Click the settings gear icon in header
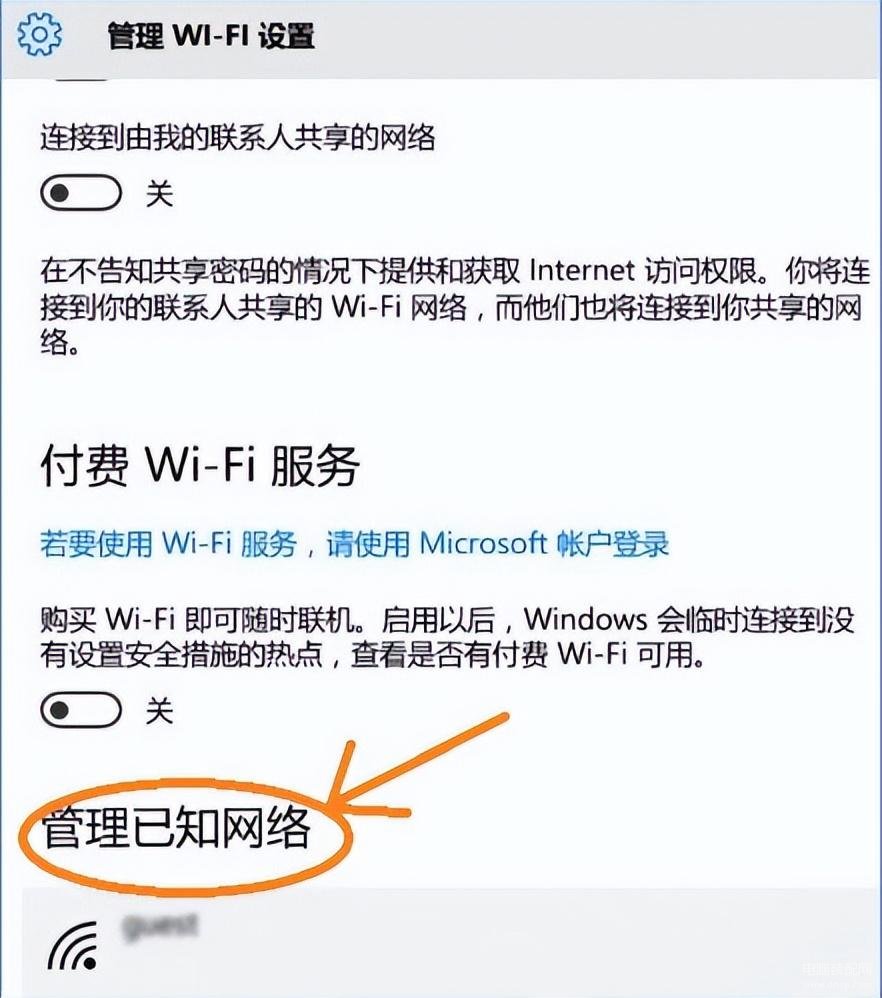This screenshot has width=882, height=998. [39, 34]
